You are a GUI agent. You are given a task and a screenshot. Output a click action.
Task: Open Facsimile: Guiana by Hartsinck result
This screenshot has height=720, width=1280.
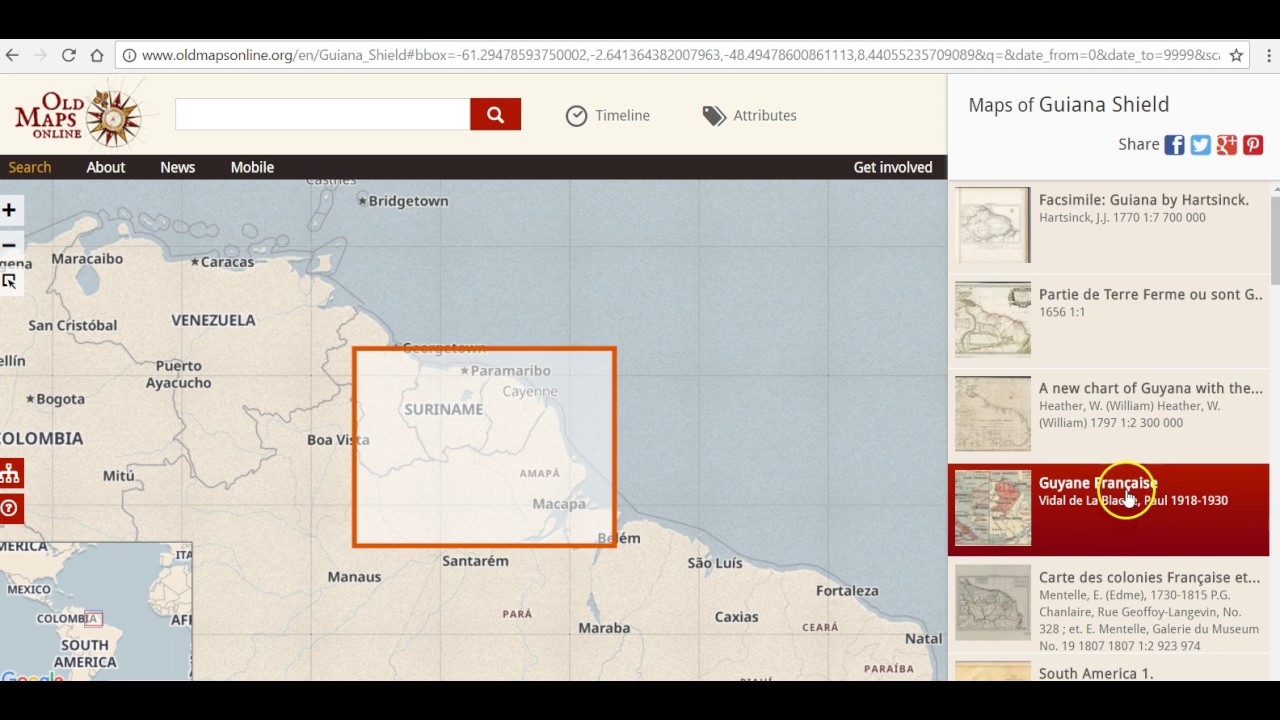coord(1108,226)
